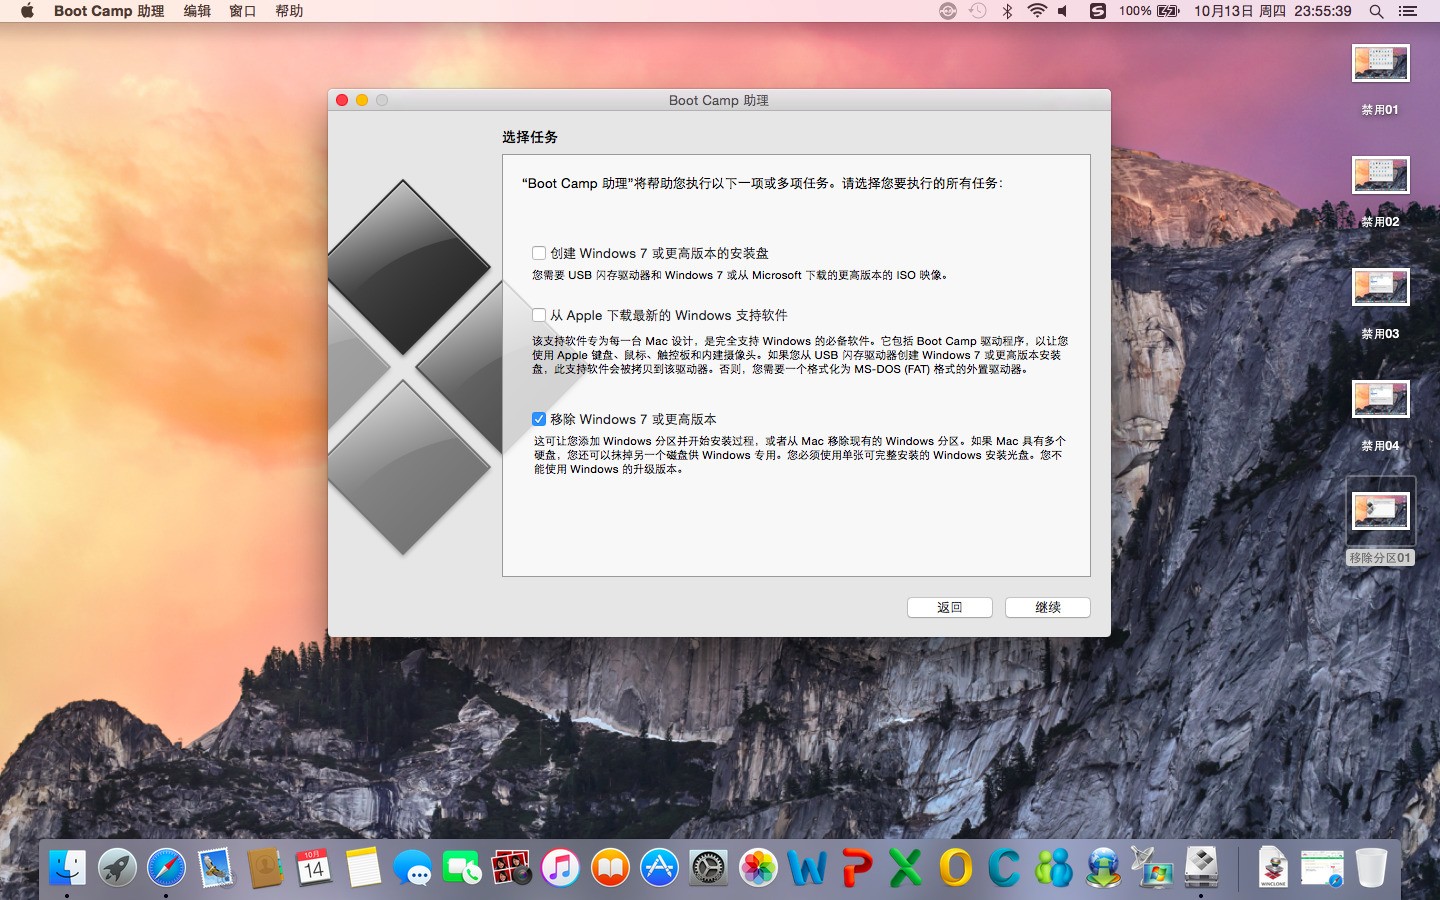Screen dimensions: 1440x900
Task: Click the 继续 button
Action: pos(1047,607)
